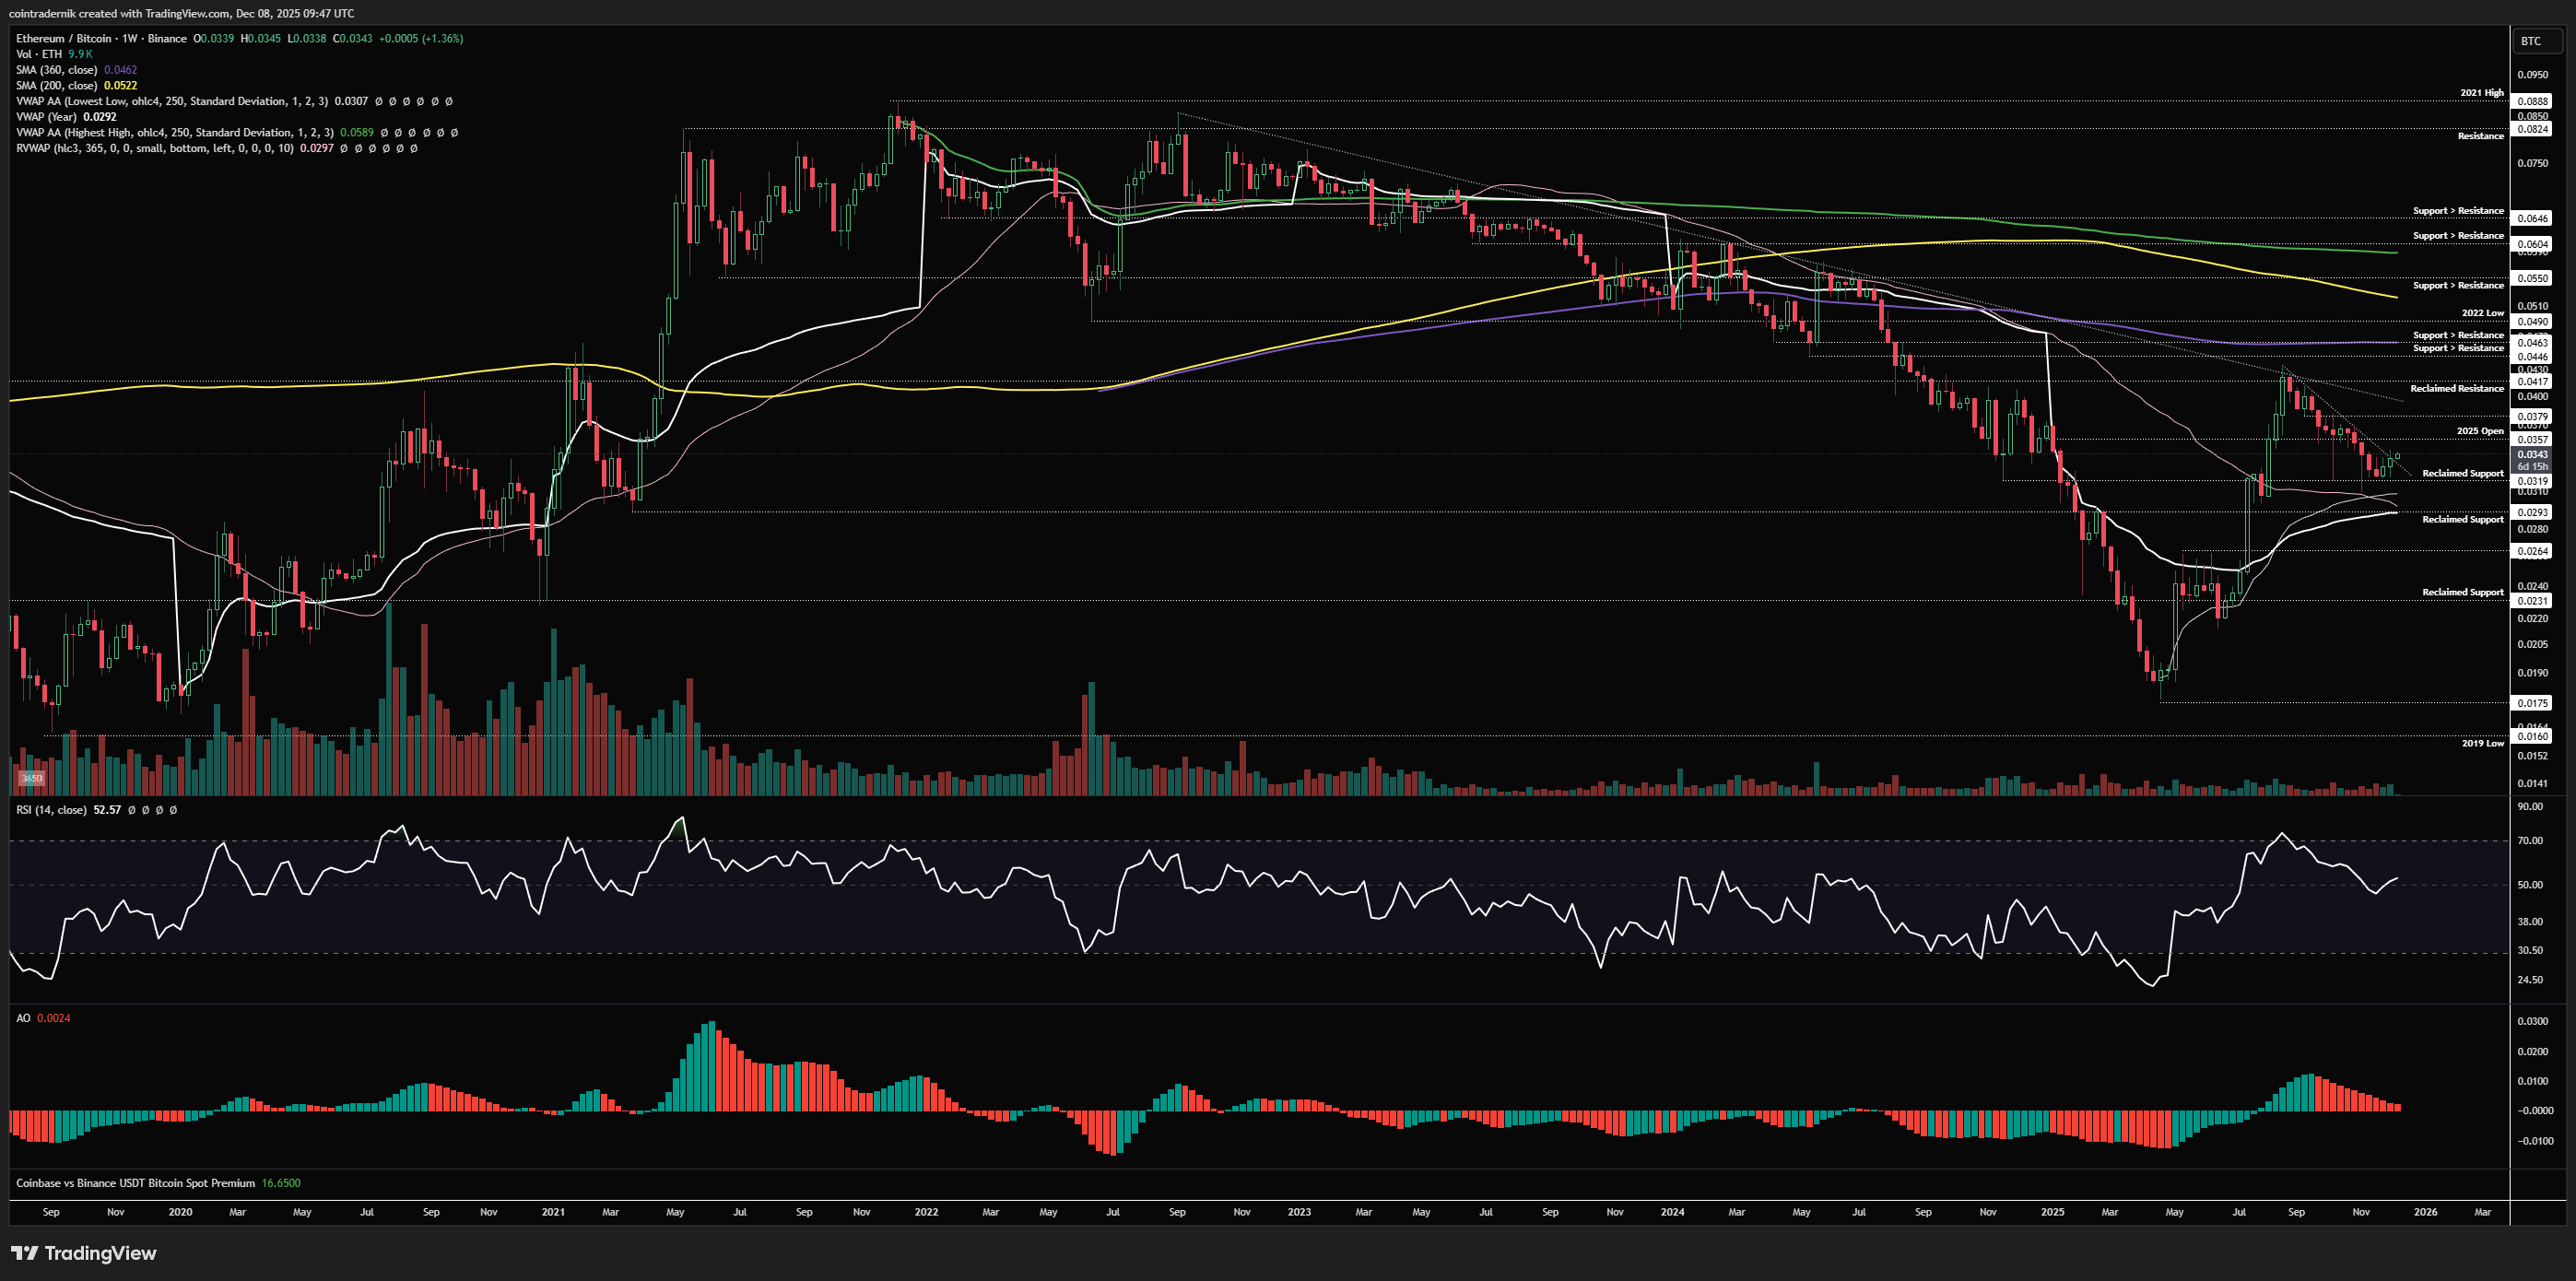Click the 2025 label on the time axis

click(x=2052, y=1212)
